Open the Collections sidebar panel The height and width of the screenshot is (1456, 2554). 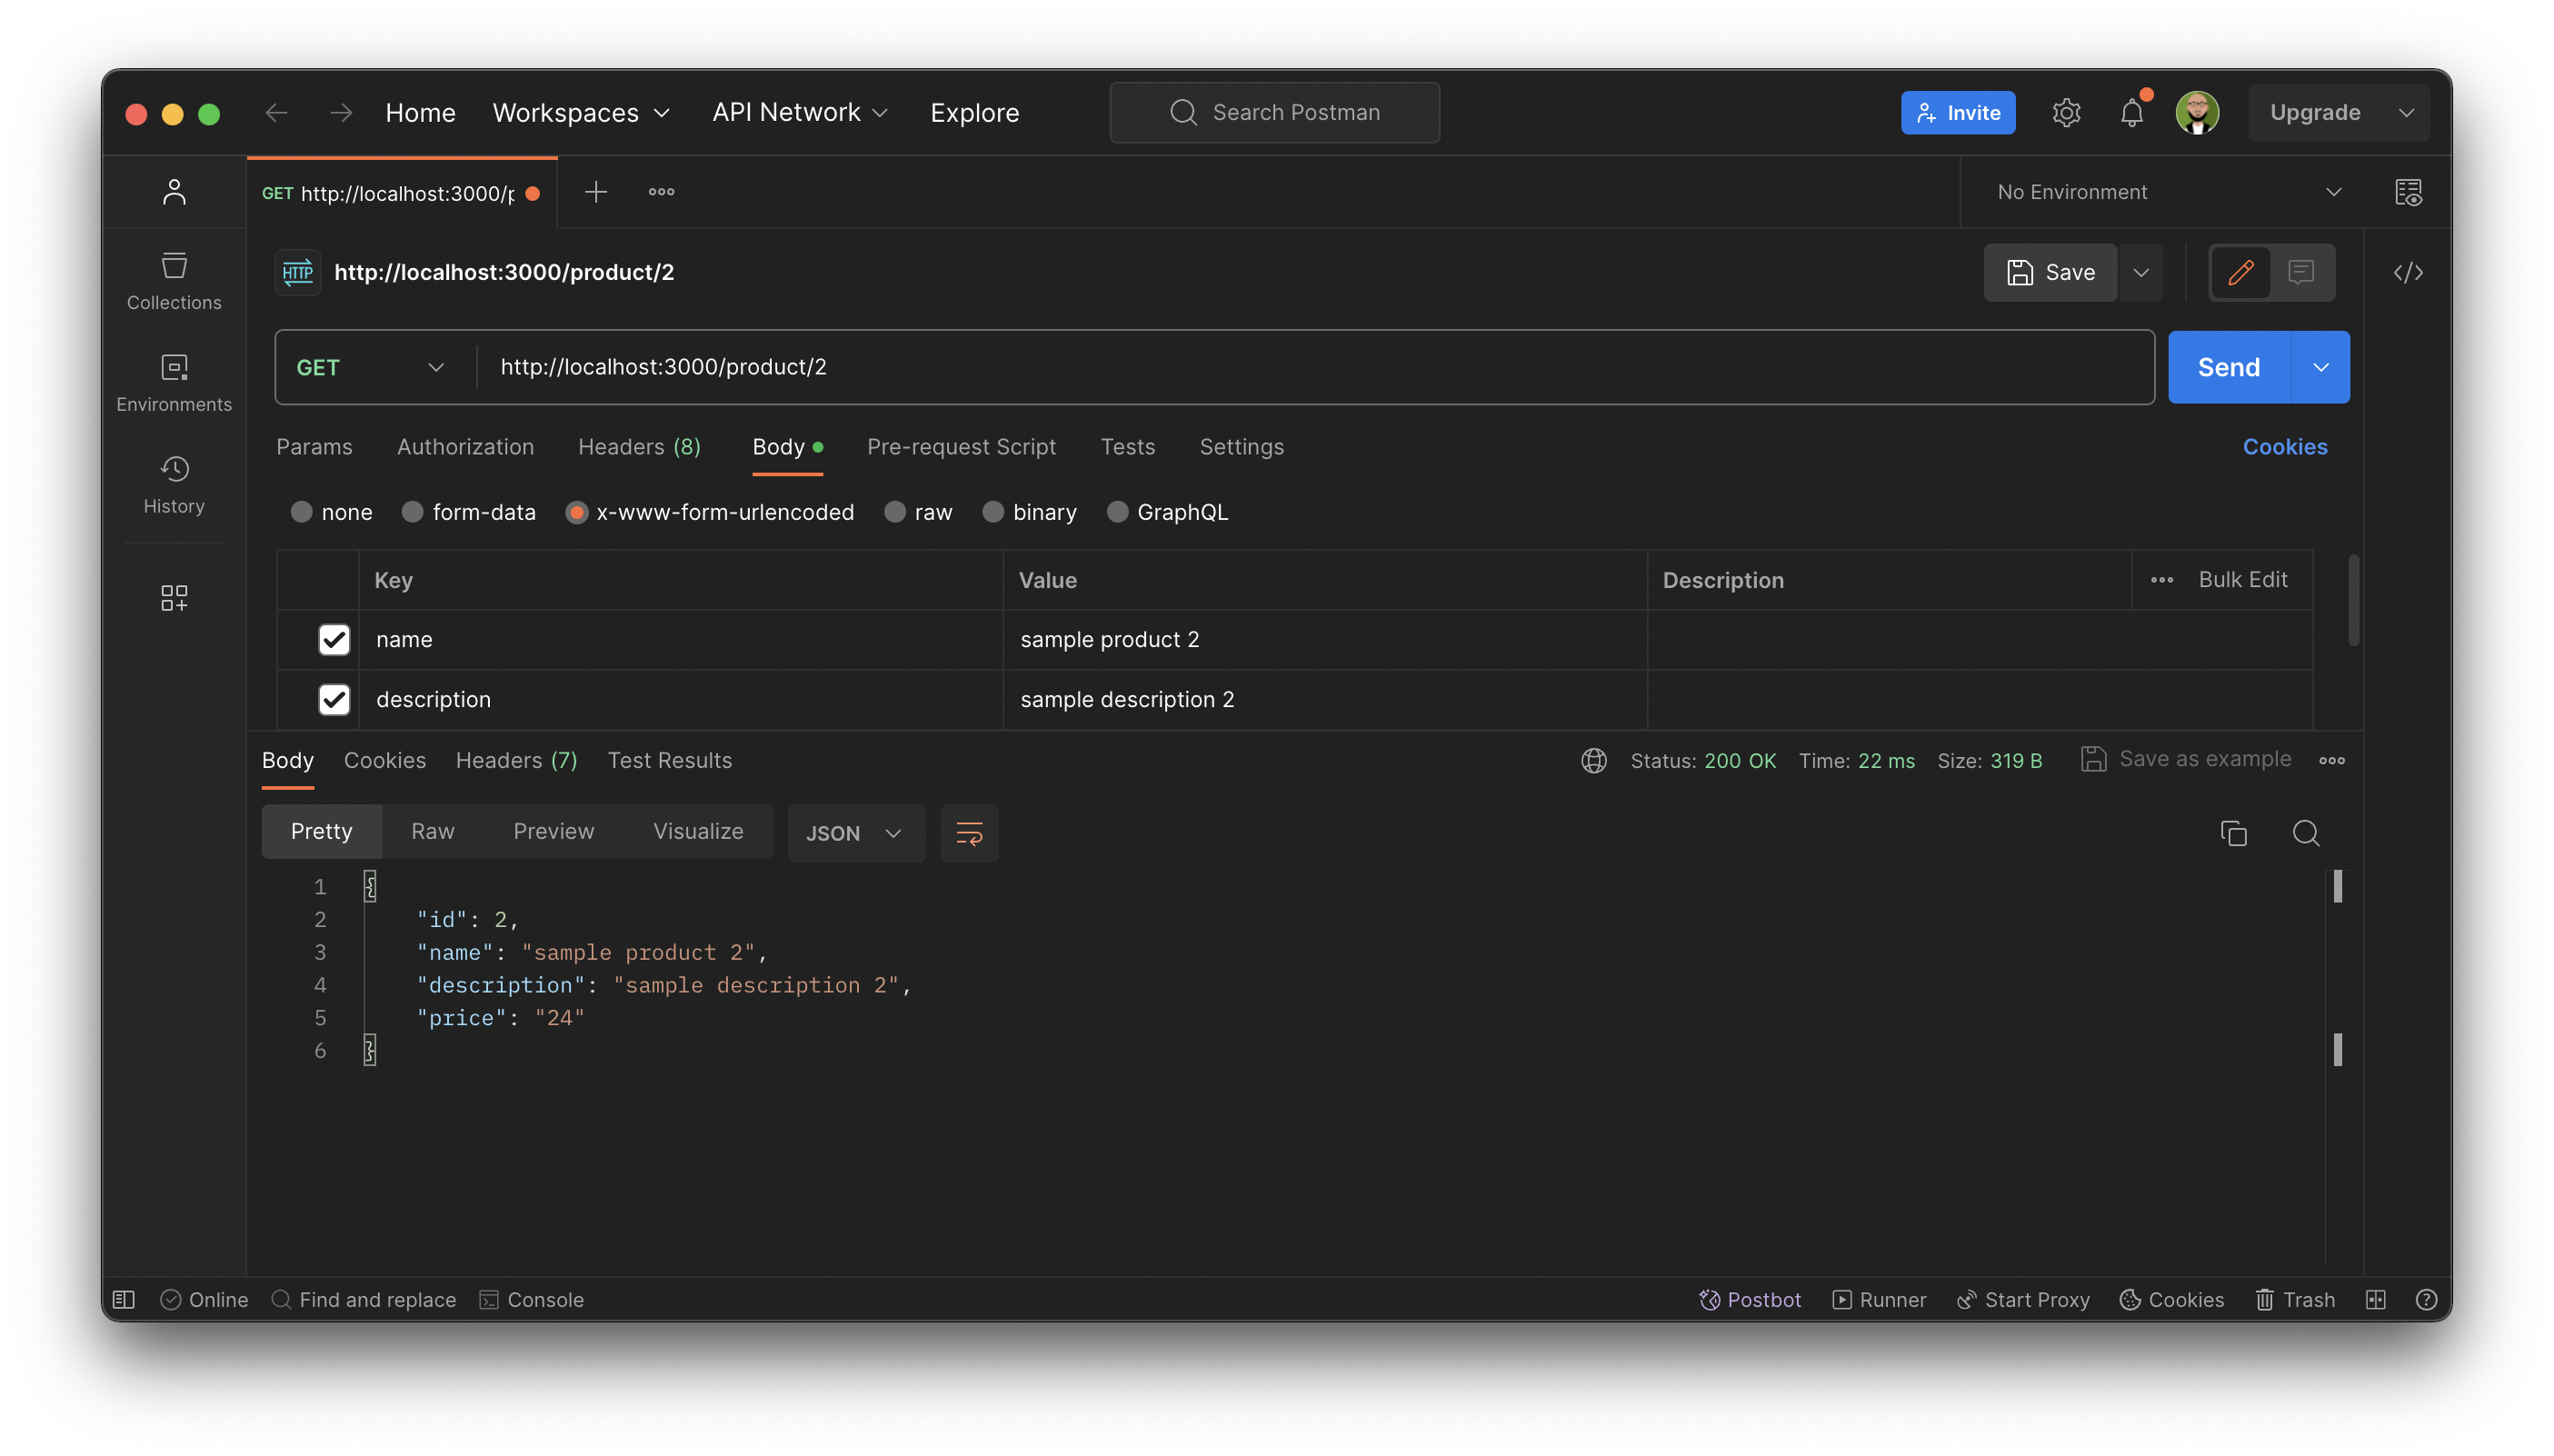pos(173,280)
